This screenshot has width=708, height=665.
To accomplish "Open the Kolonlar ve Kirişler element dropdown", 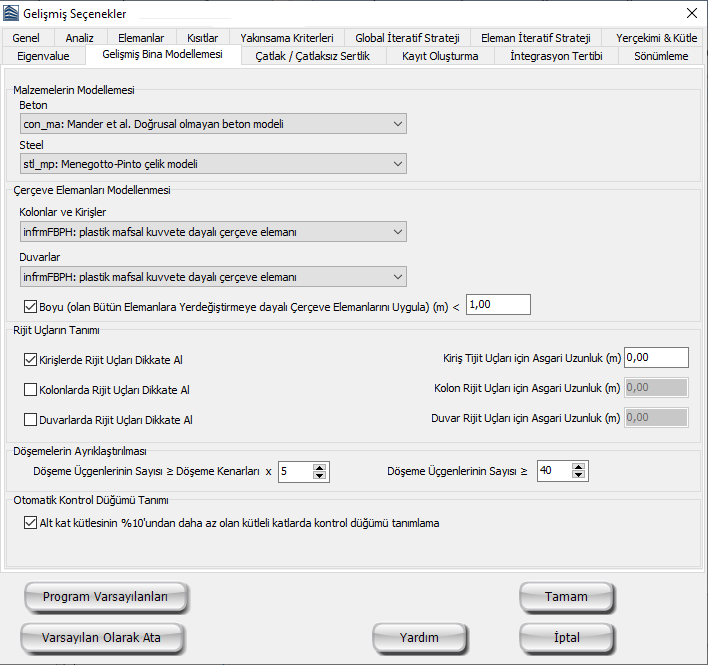I will pyautogui.click(x=212, y=232).
